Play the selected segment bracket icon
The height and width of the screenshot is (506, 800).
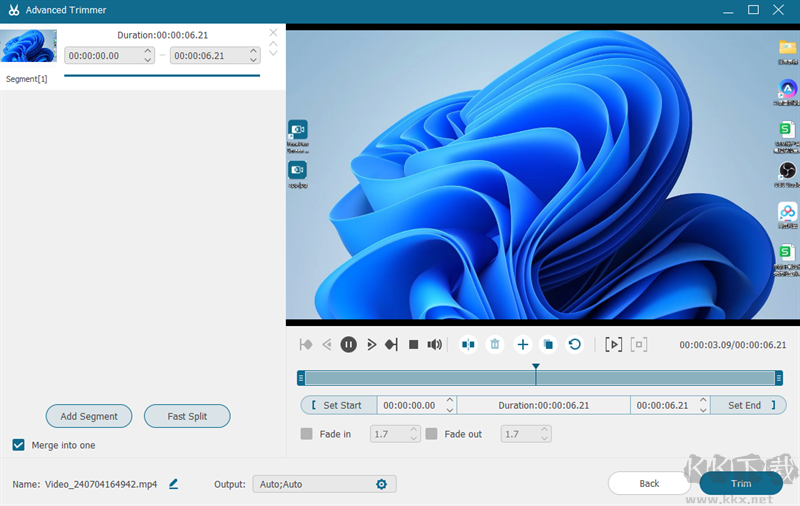tap(614, 344)
